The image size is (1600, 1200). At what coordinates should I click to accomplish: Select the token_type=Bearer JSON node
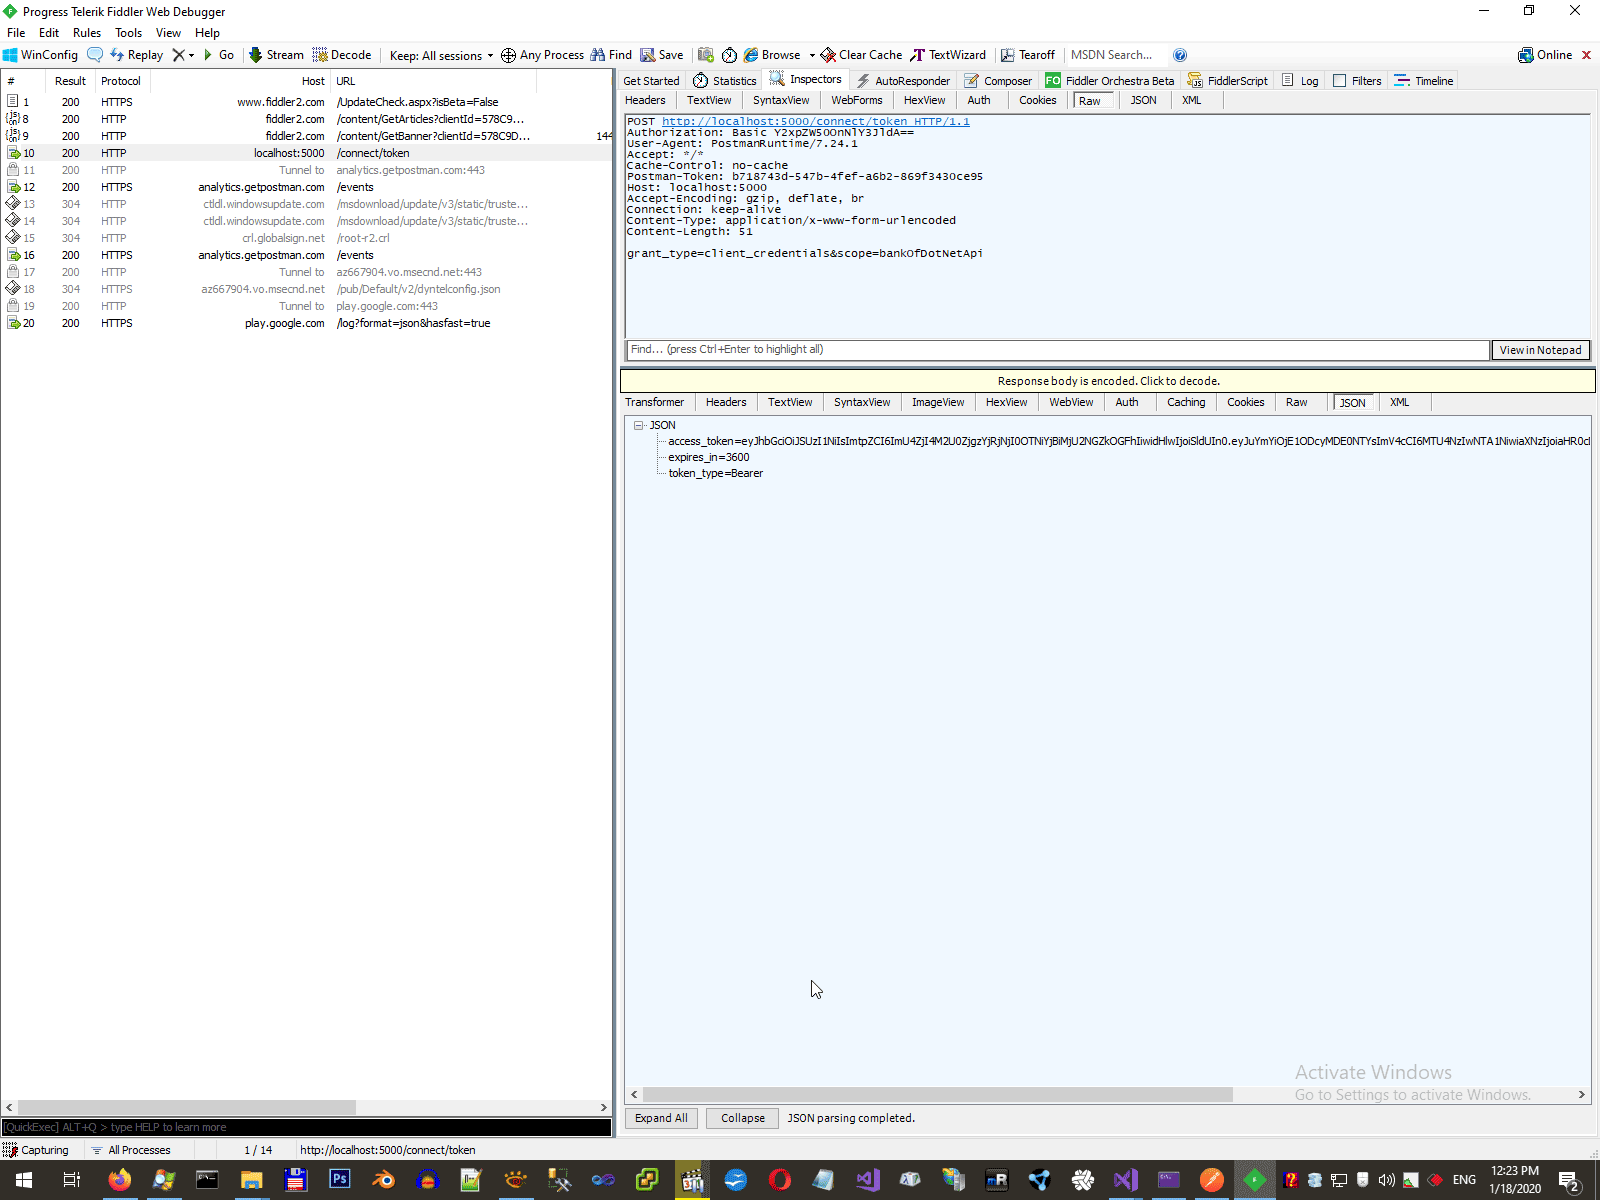(x=716, y=473)
